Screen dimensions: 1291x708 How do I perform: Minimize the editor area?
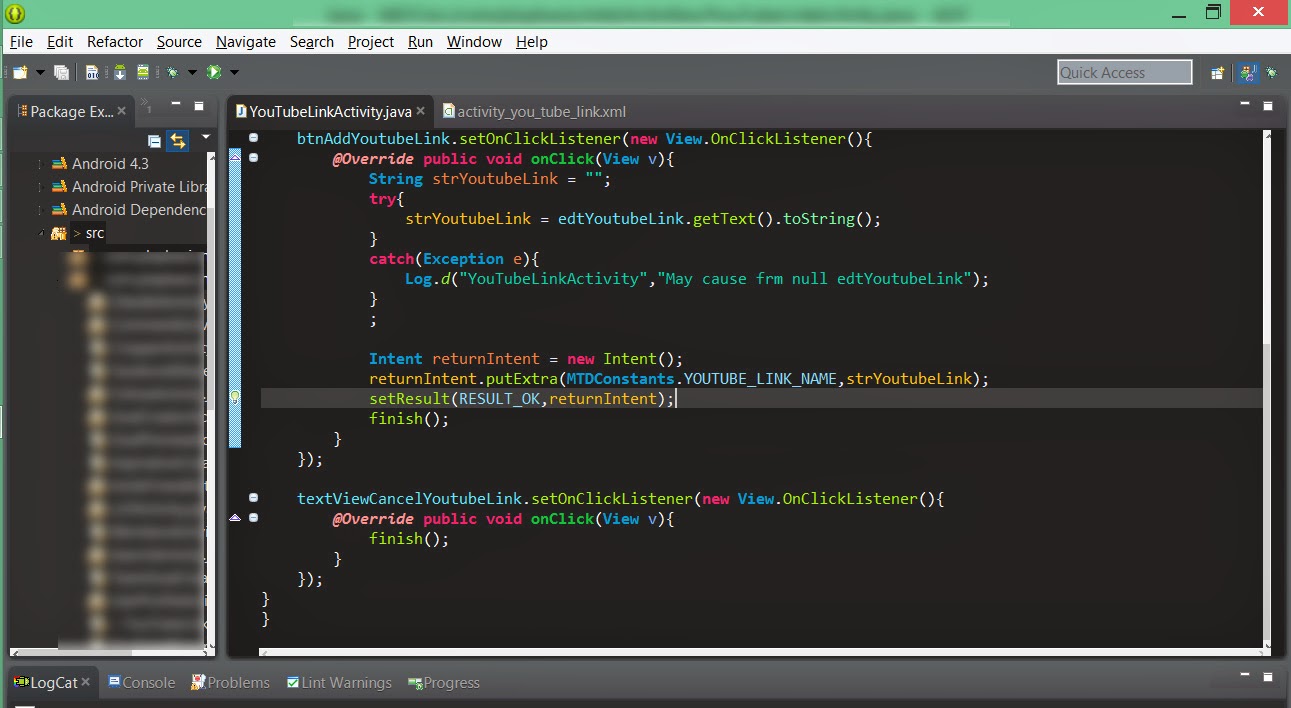click(1247, 104)
